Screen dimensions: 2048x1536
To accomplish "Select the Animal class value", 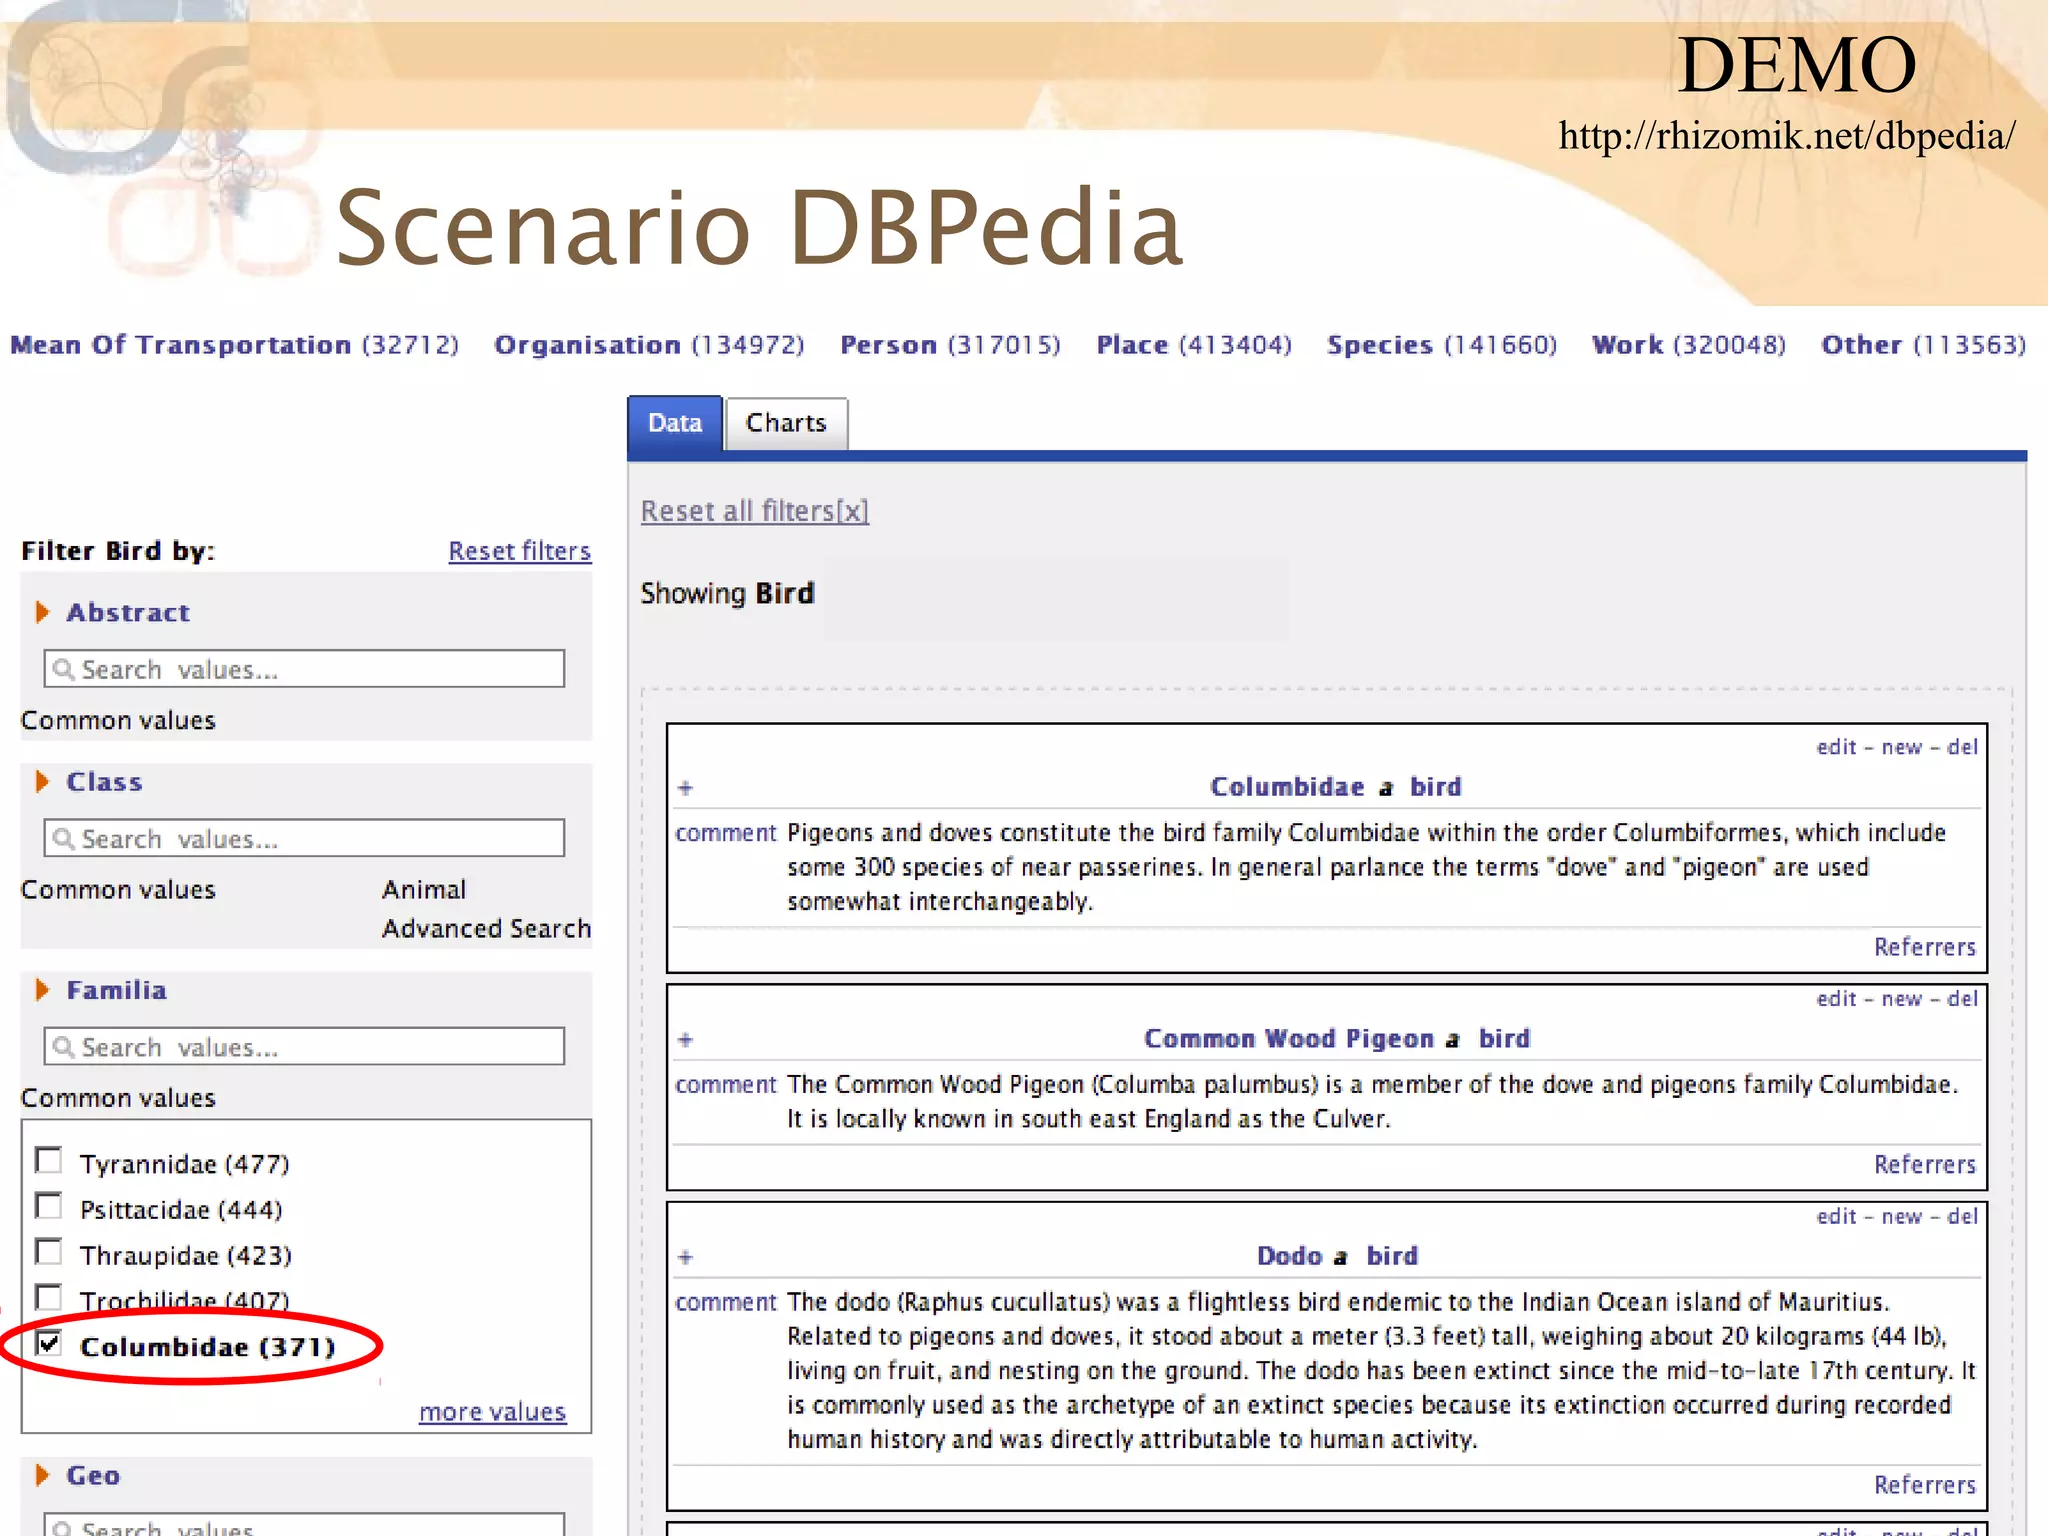I will (424, 890).
